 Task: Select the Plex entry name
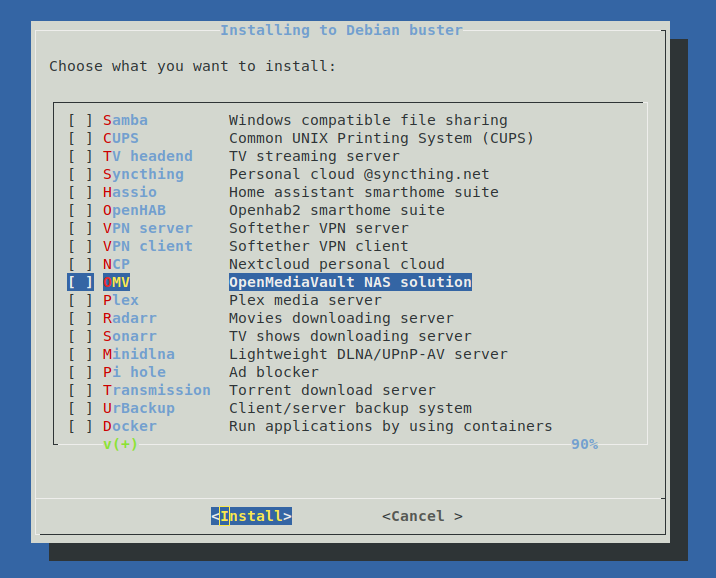[x=121, y=300]
